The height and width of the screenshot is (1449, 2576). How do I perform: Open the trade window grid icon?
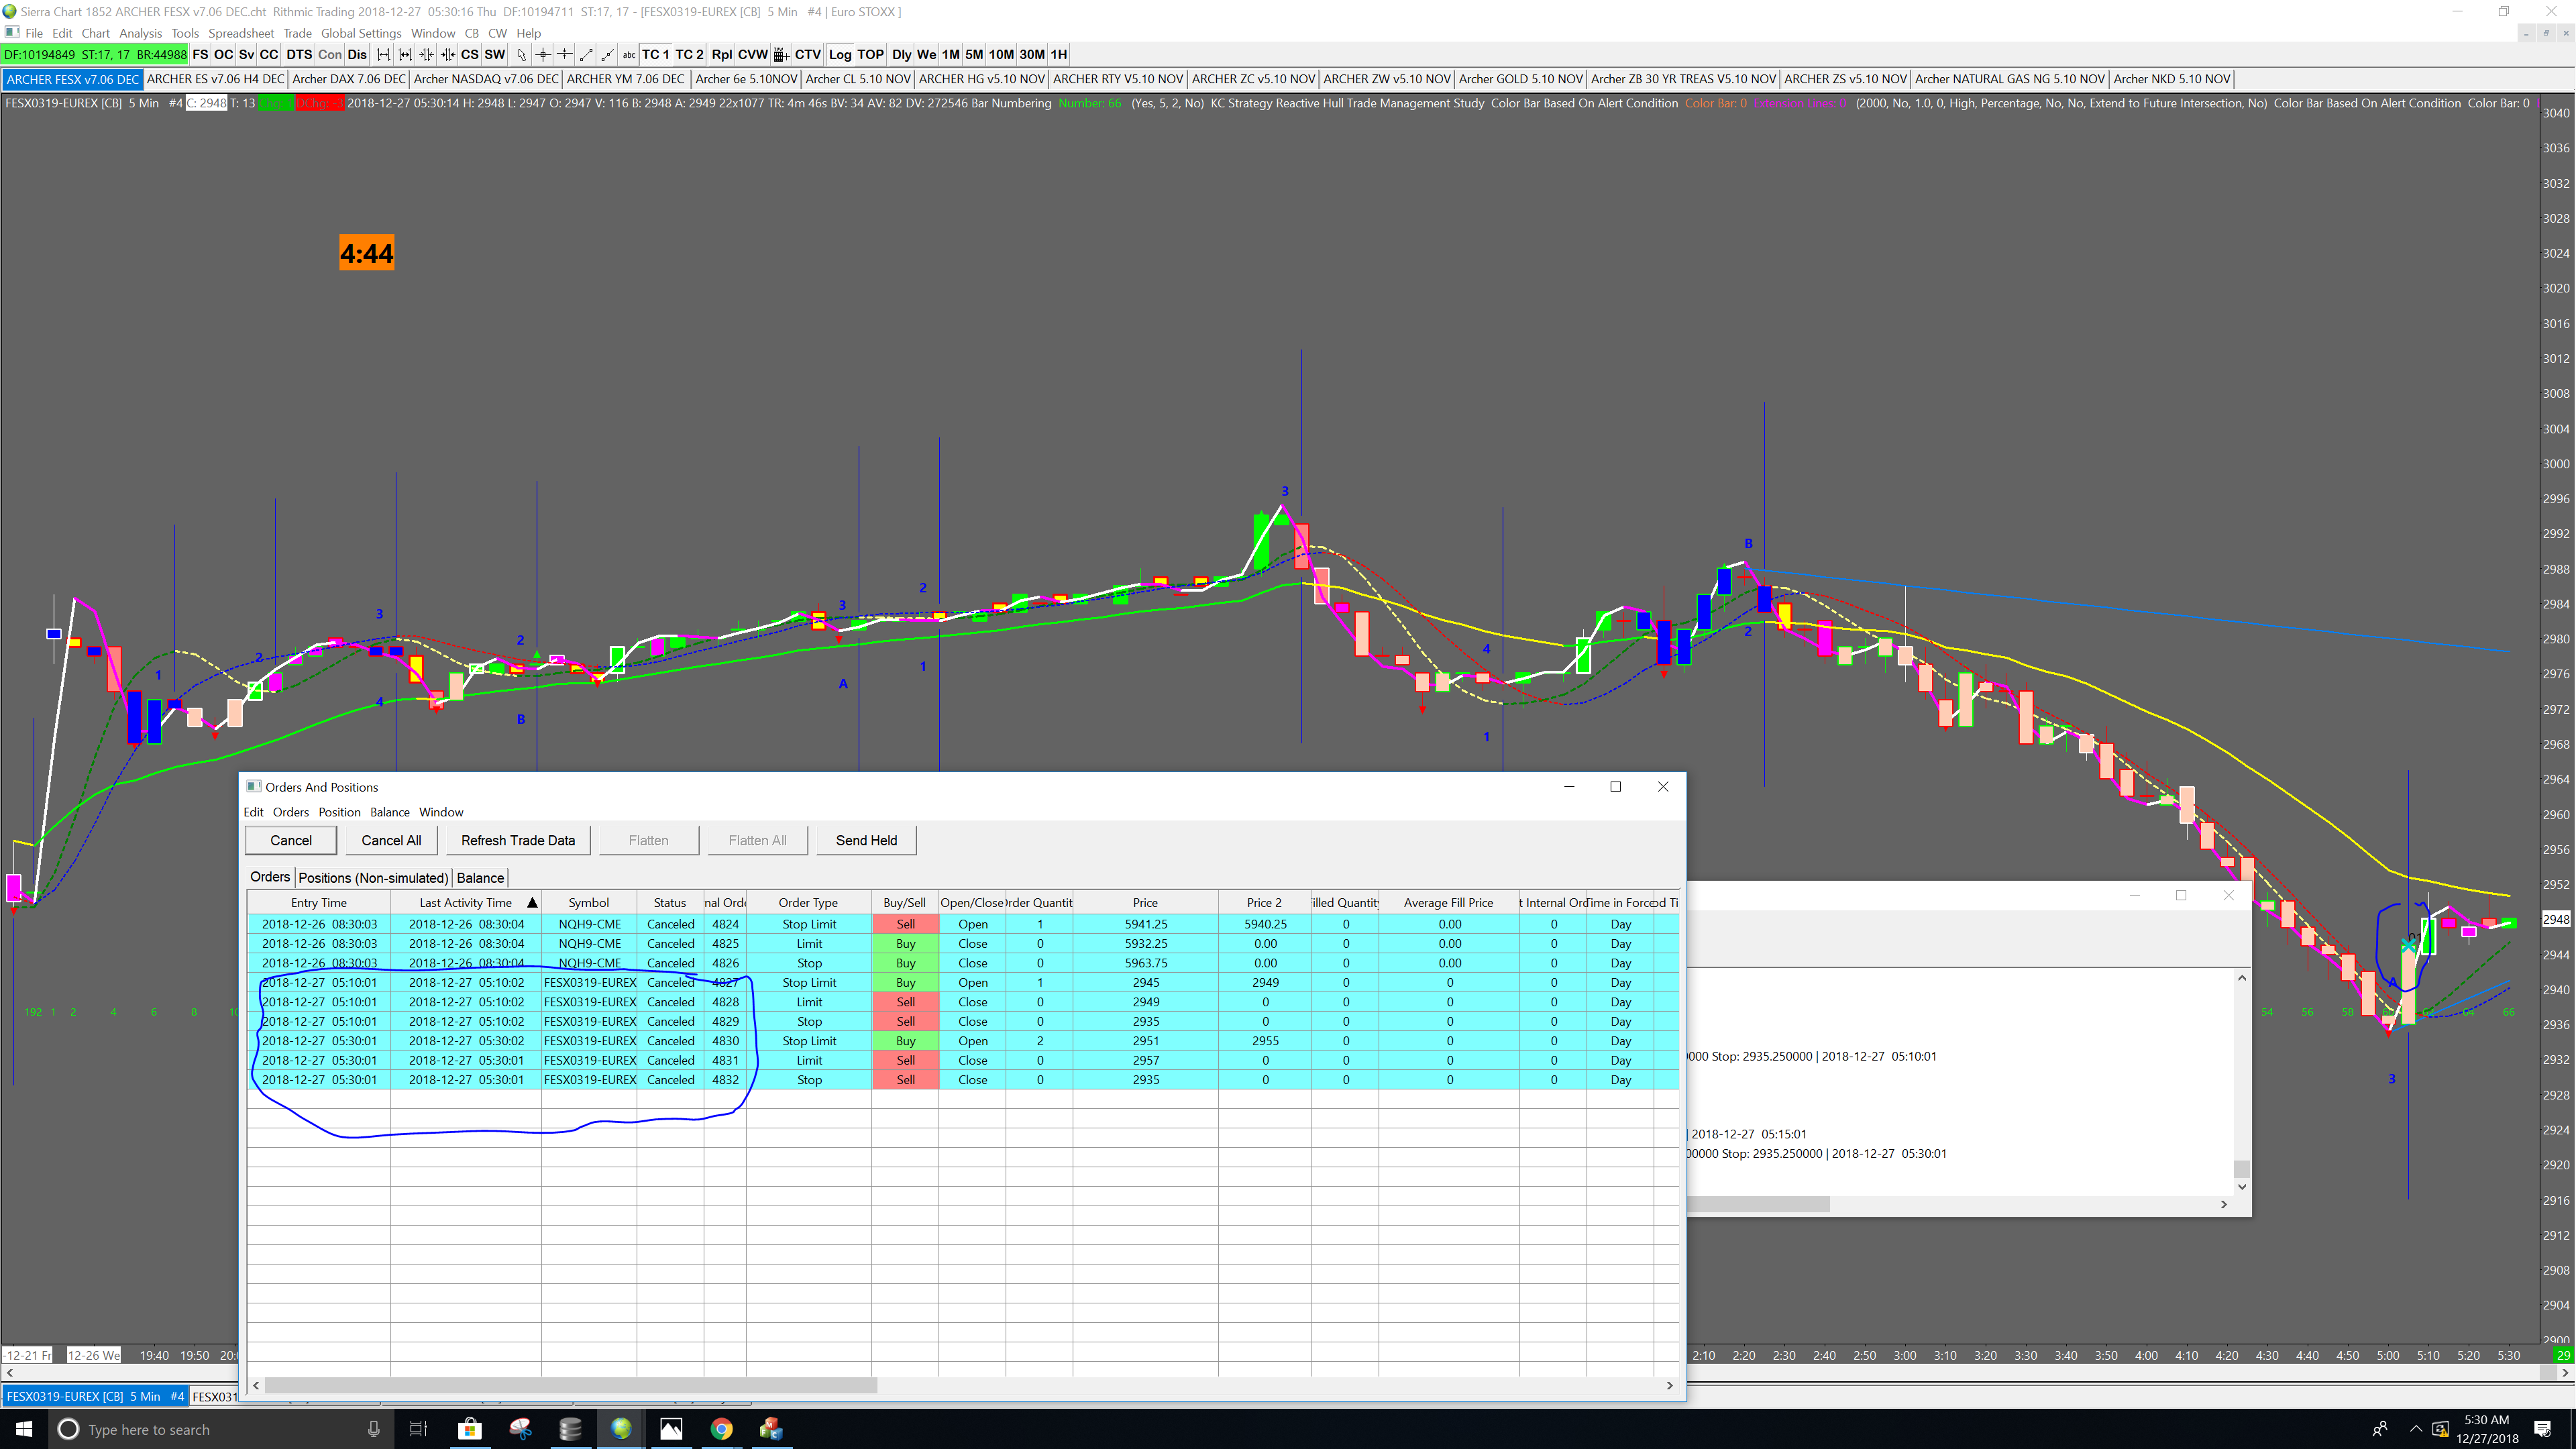point(781,55)
